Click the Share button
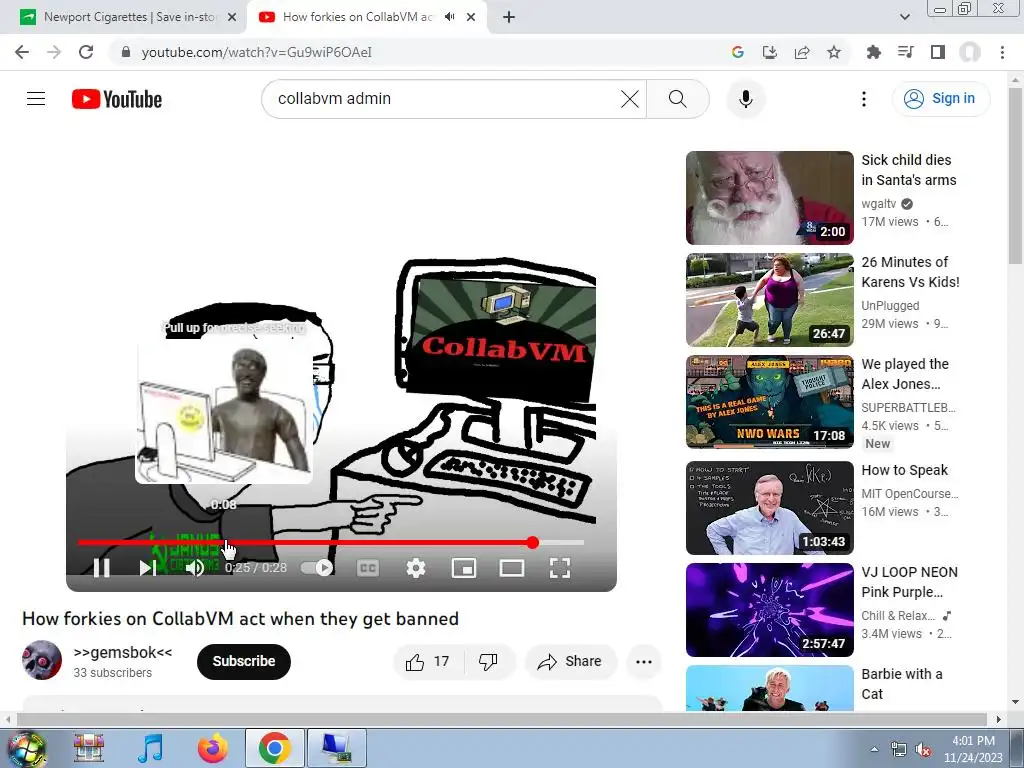 (570, 662)
